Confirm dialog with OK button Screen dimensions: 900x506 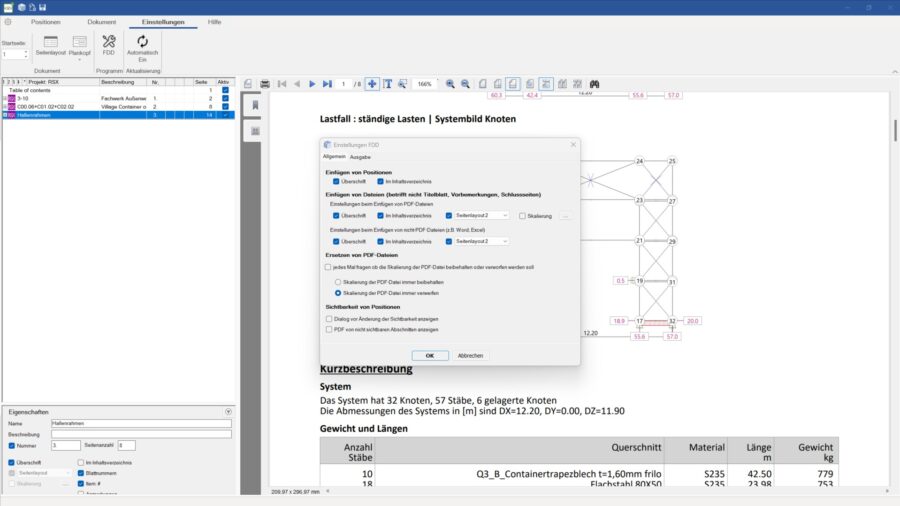(429, 355)
